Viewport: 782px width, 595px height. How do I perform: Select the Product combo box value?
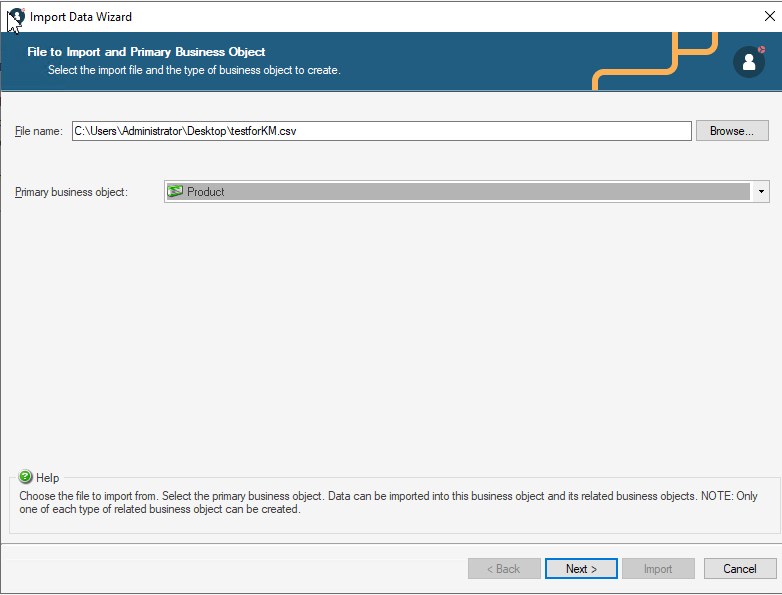[x=460, y=192]
